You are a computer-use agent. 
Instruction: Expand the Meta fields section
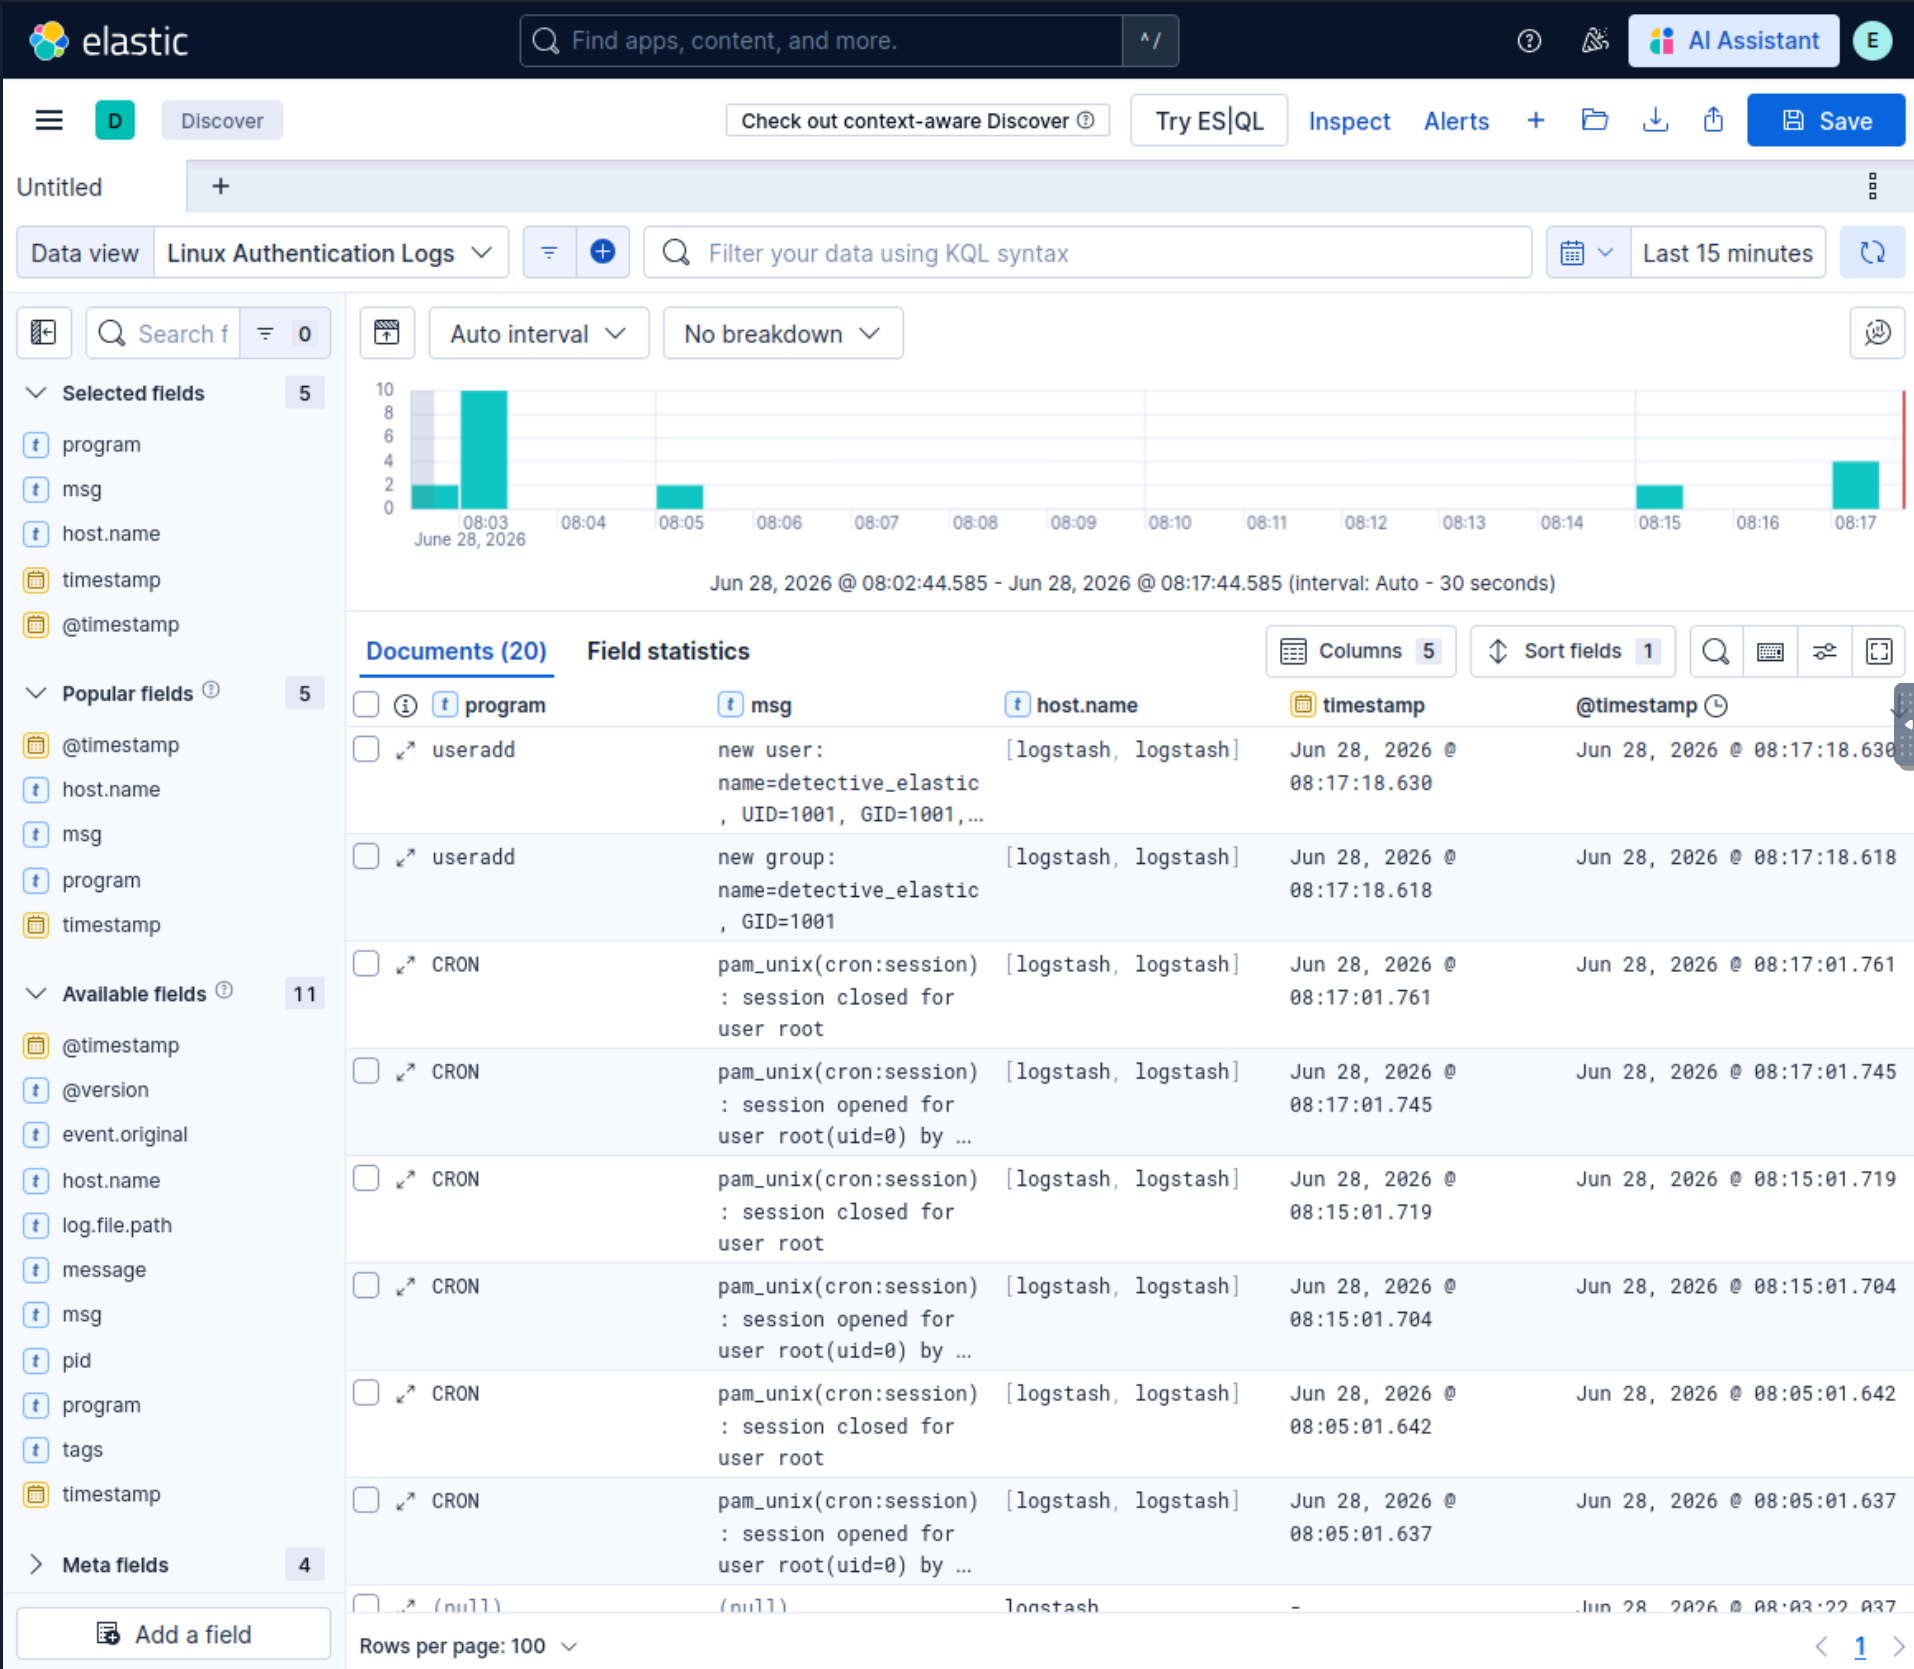point(36,1564)
